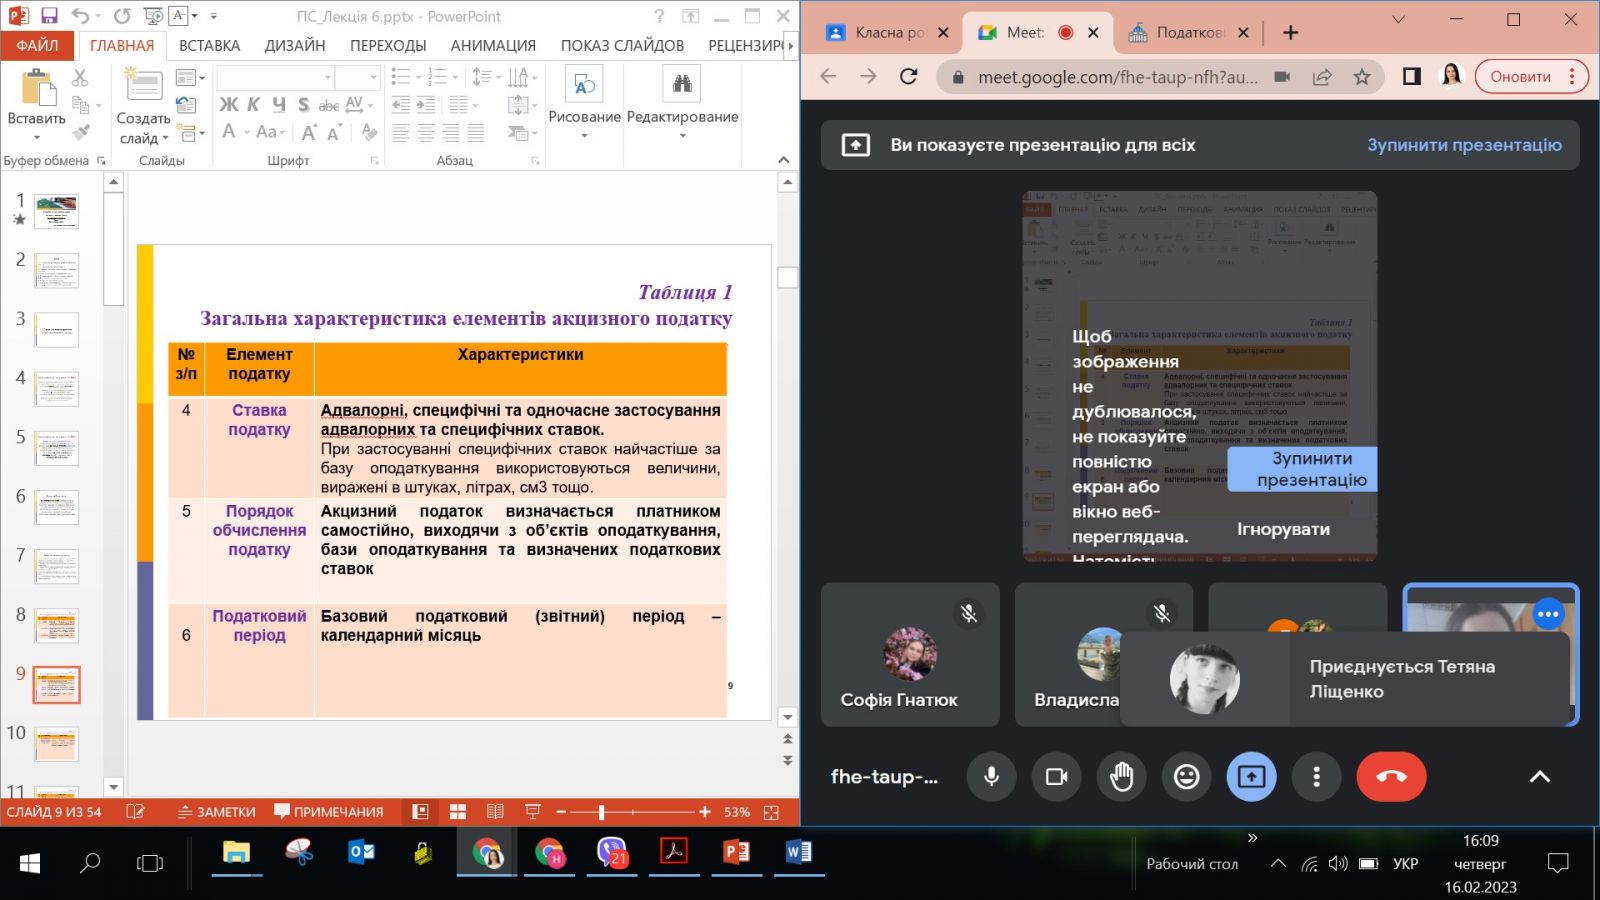This screenshot has width=1600, height=900.
Task: Click the Зупинити презентацію link in the banner
Action: pos(1464,145)
